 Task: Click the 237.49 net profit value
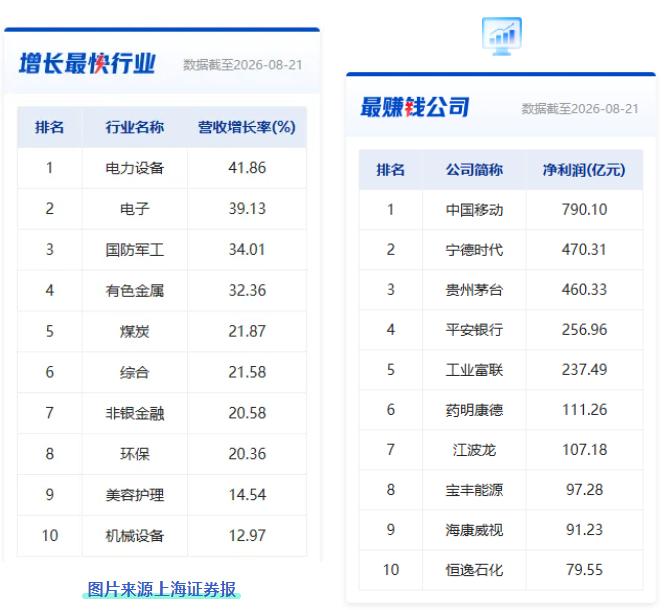(584, 370)
